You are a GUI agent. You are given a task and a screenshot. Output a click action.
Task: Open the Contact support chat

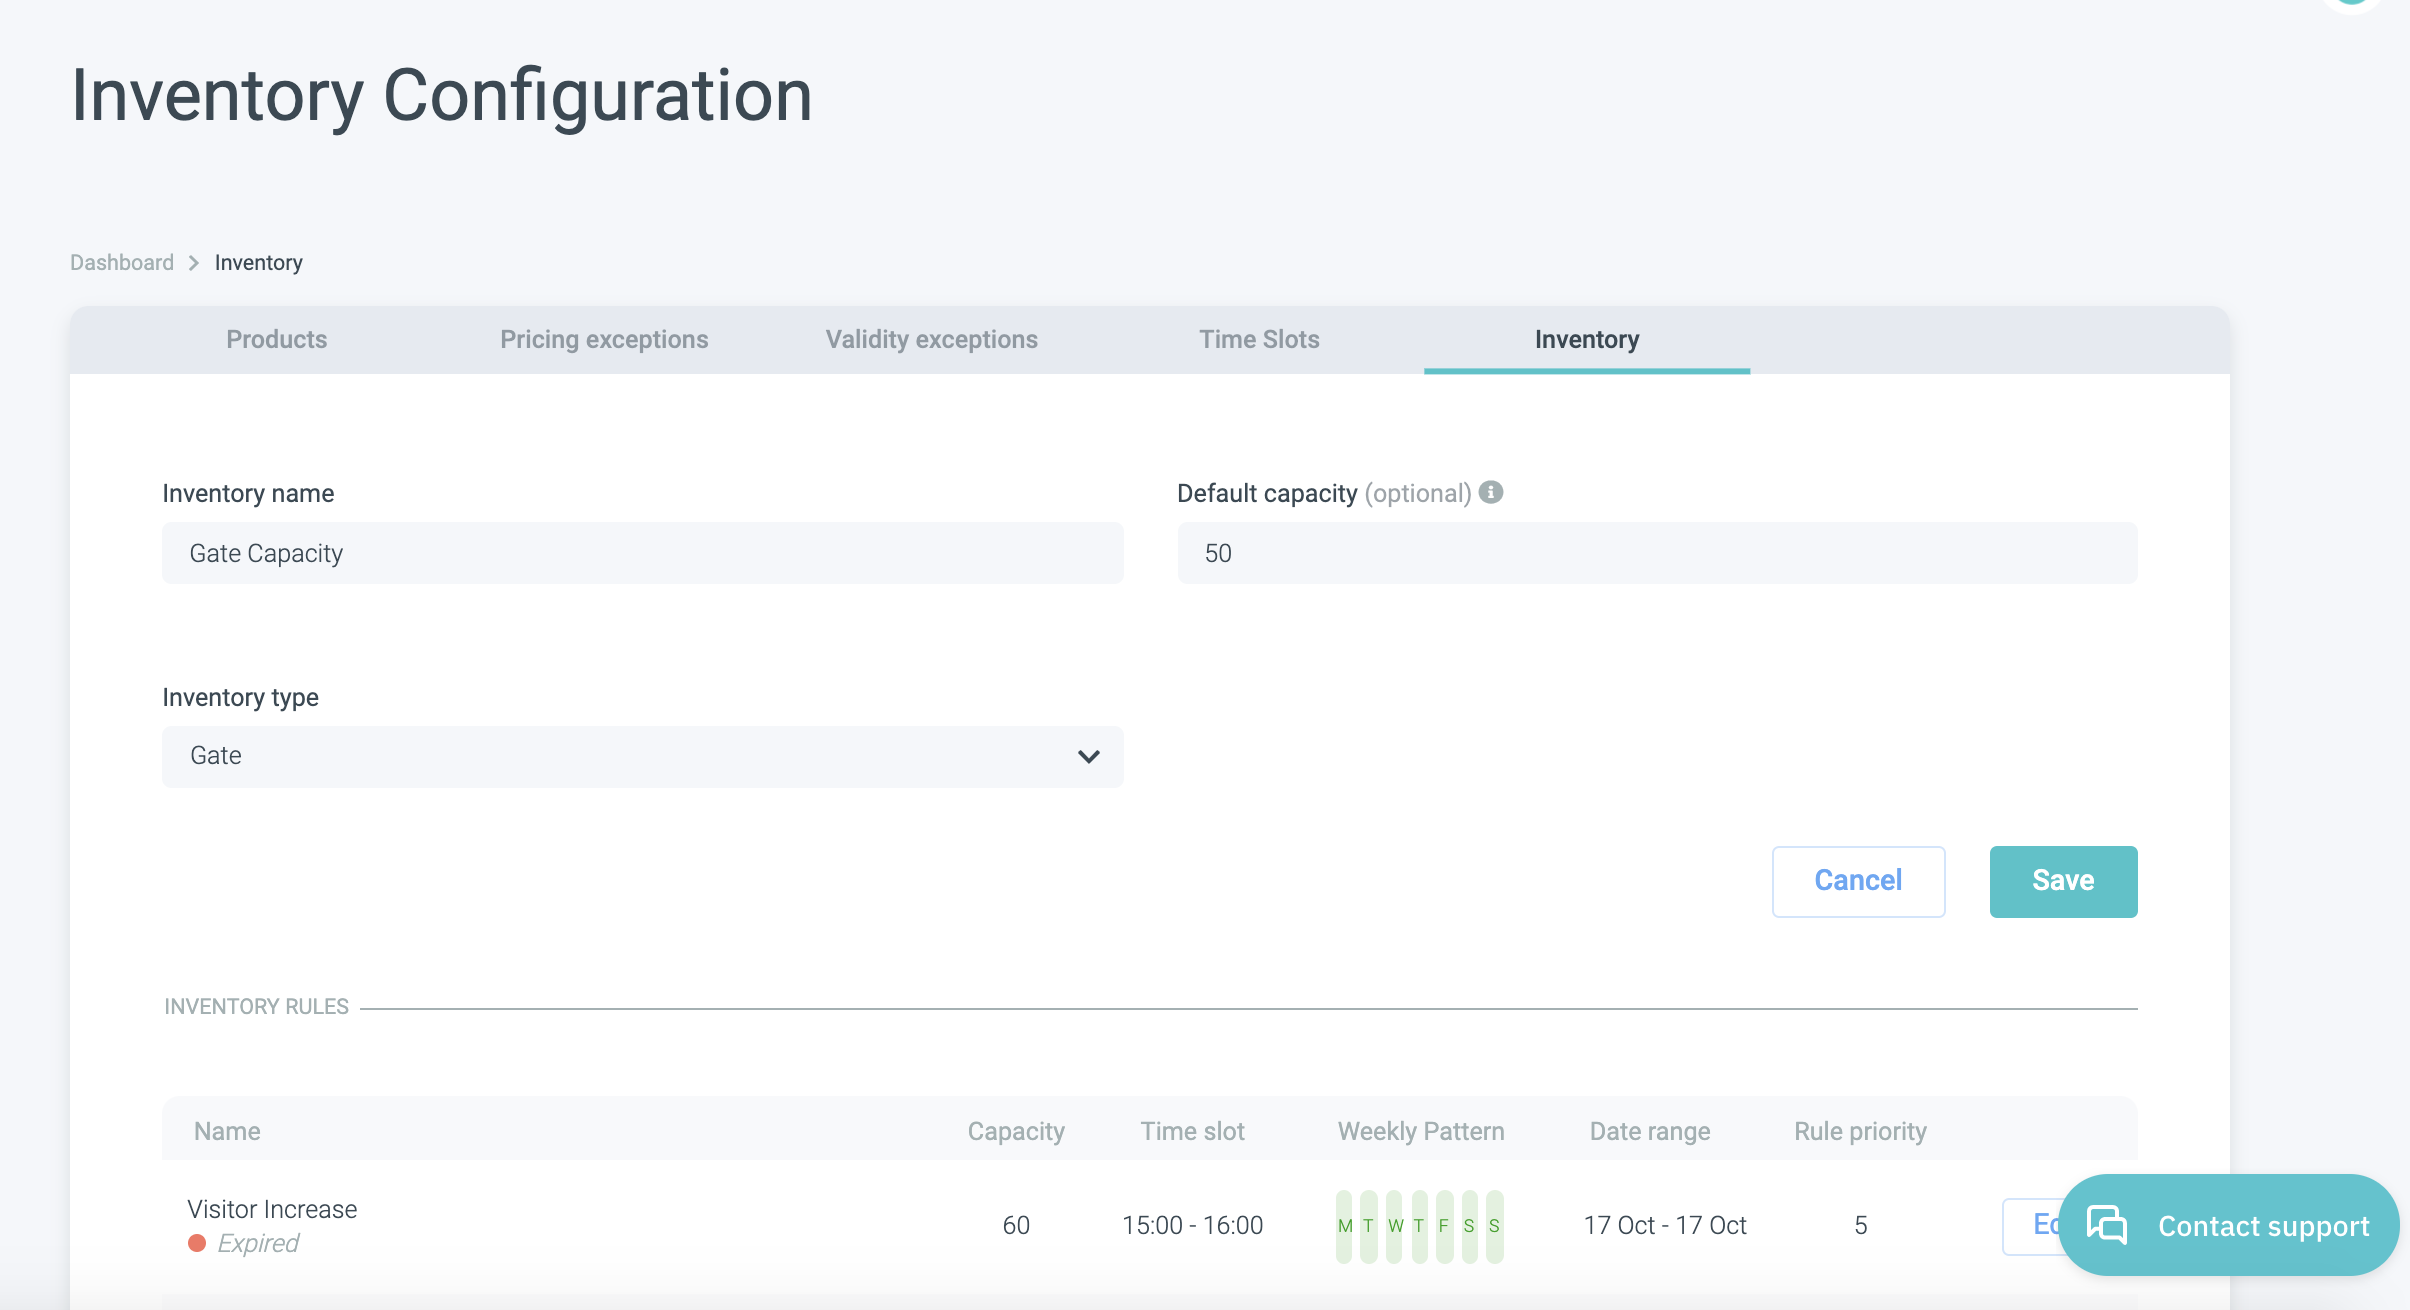(x=2262, y=1225)
